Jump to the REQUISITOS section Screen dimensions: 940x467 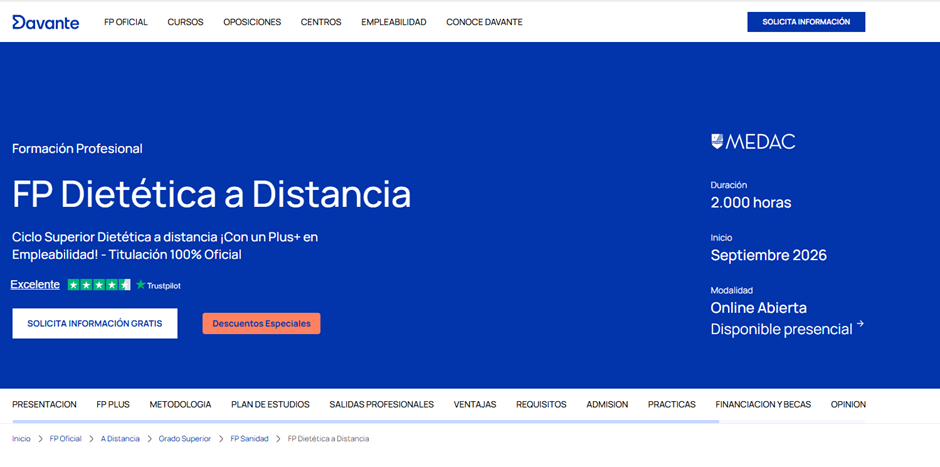[x=541, y=405]
